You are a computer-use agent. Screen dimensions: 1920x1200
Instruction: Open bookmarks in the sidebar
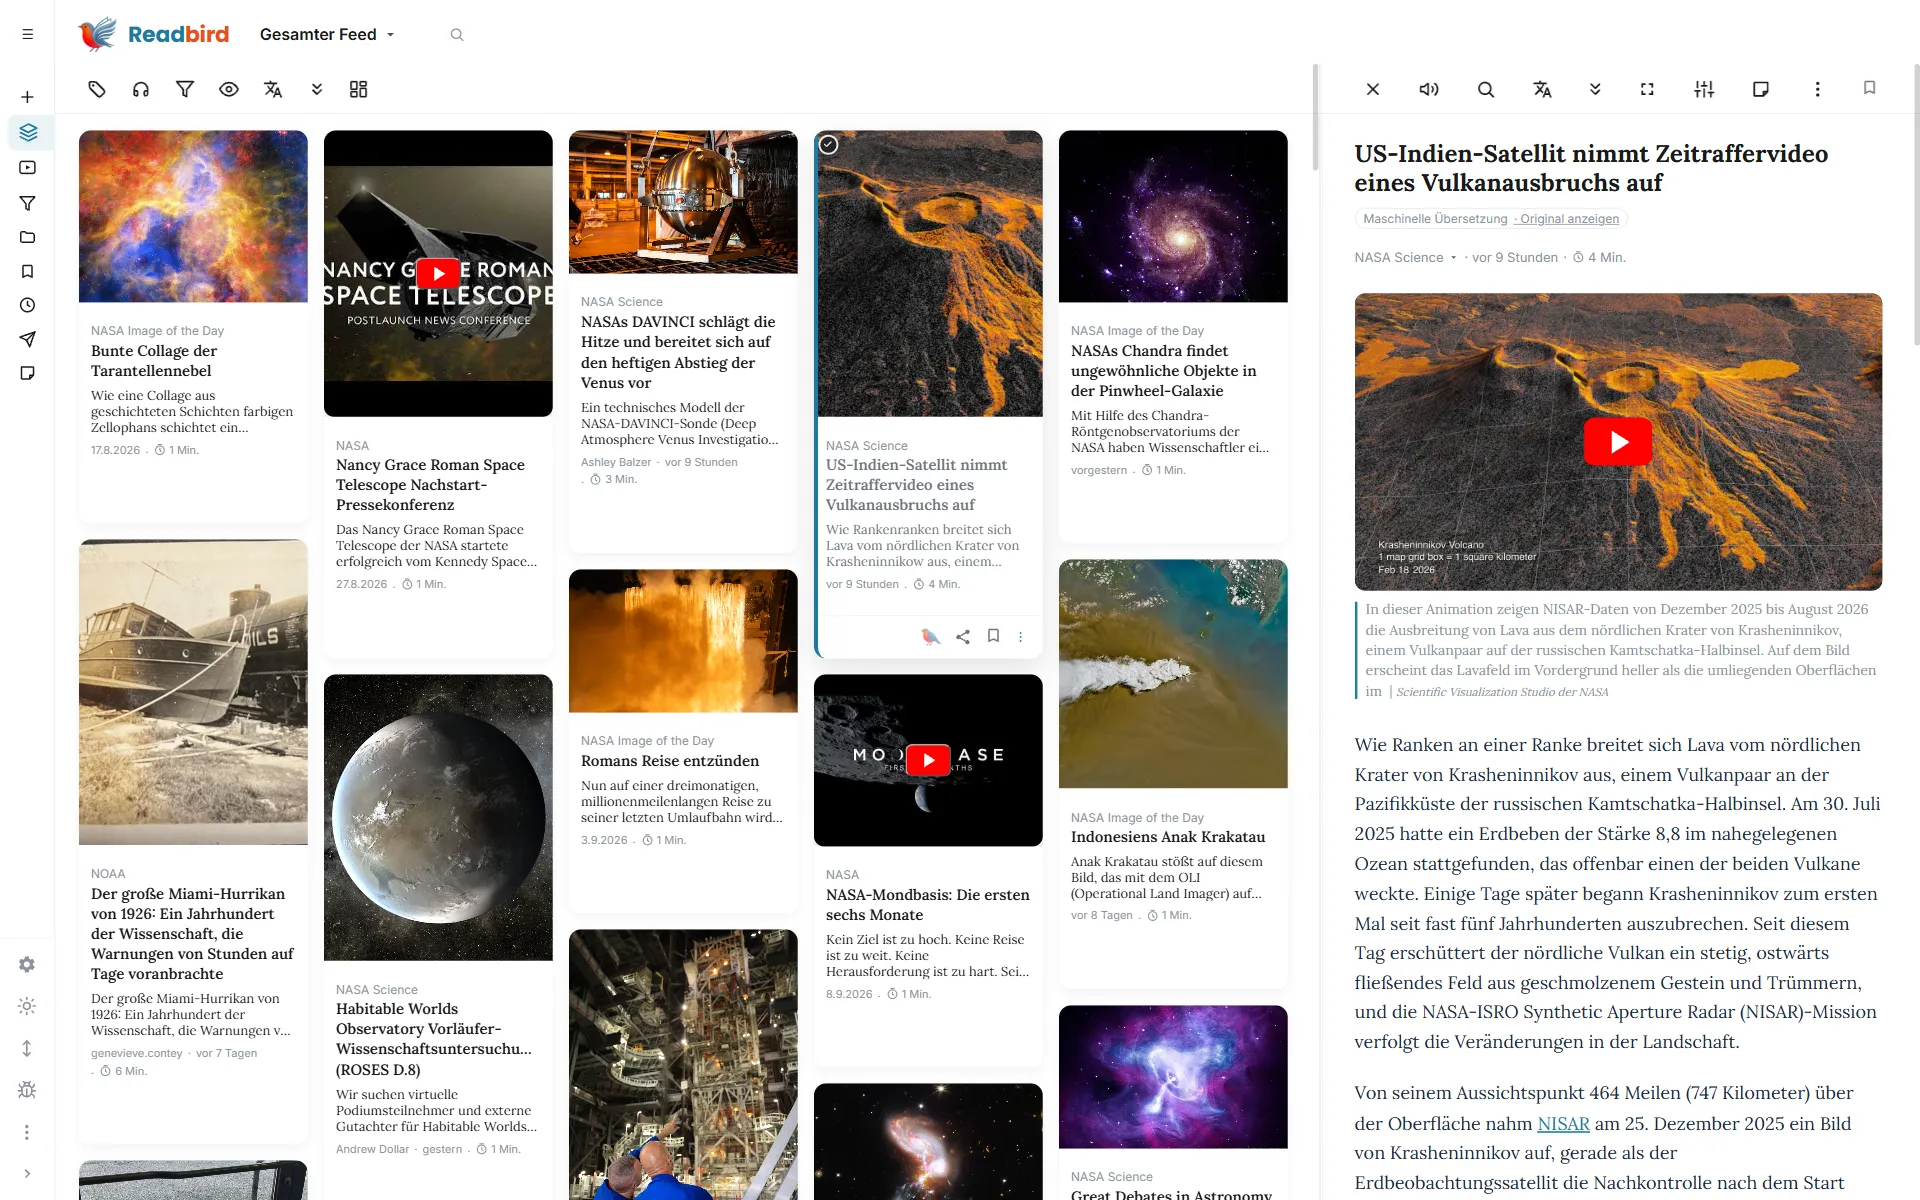pos(27,271)
